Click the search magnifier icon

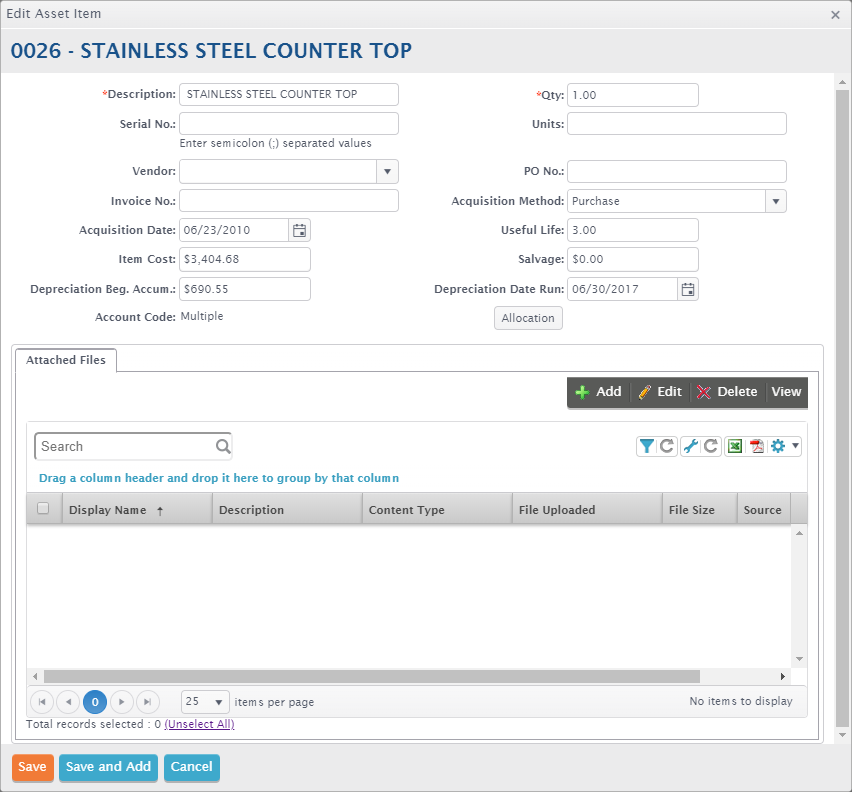pyautogui.click(x=222, y=446)
